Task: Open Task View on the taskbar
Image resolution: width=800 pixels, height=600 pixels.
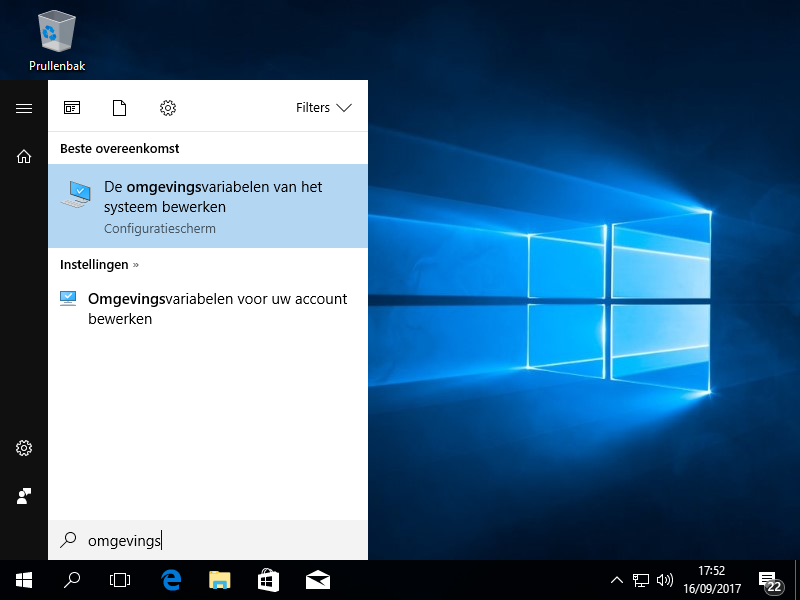Action: click(120, 580)
